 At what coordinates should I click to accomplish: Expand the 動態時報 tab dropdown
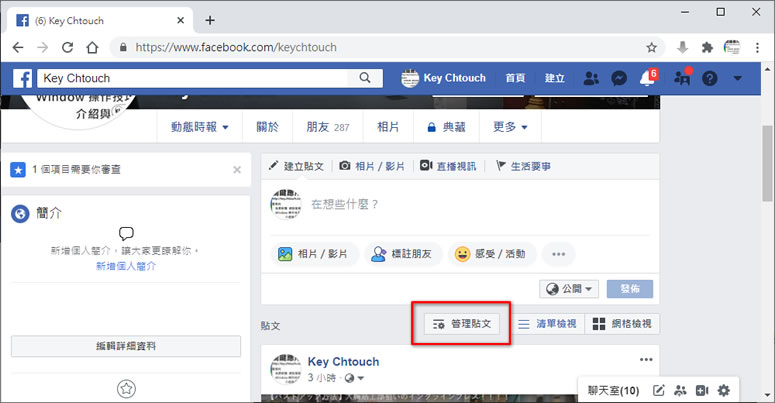tap(200, 127)
